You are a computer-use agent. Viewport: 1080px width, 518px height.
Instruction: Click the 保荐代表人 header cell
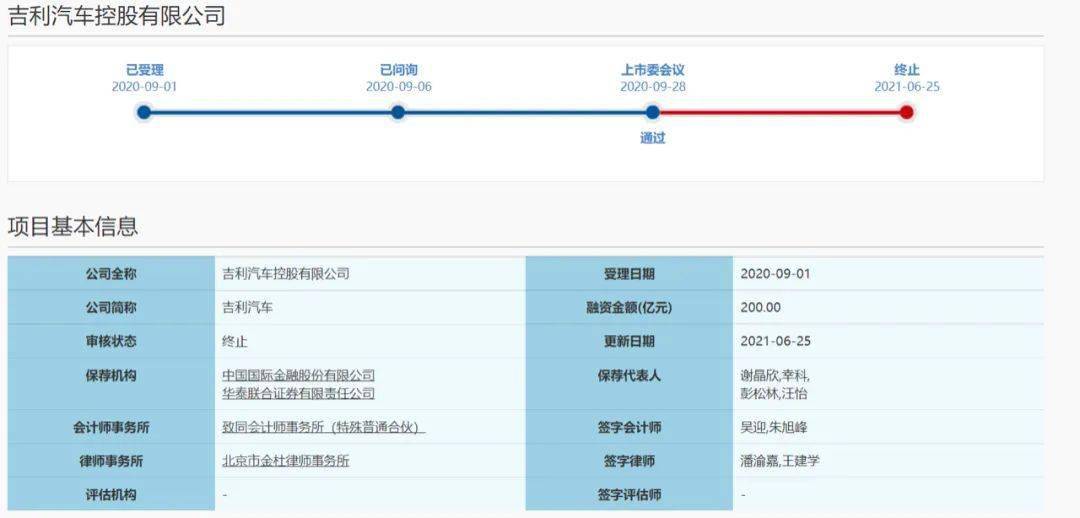point(629,384)
